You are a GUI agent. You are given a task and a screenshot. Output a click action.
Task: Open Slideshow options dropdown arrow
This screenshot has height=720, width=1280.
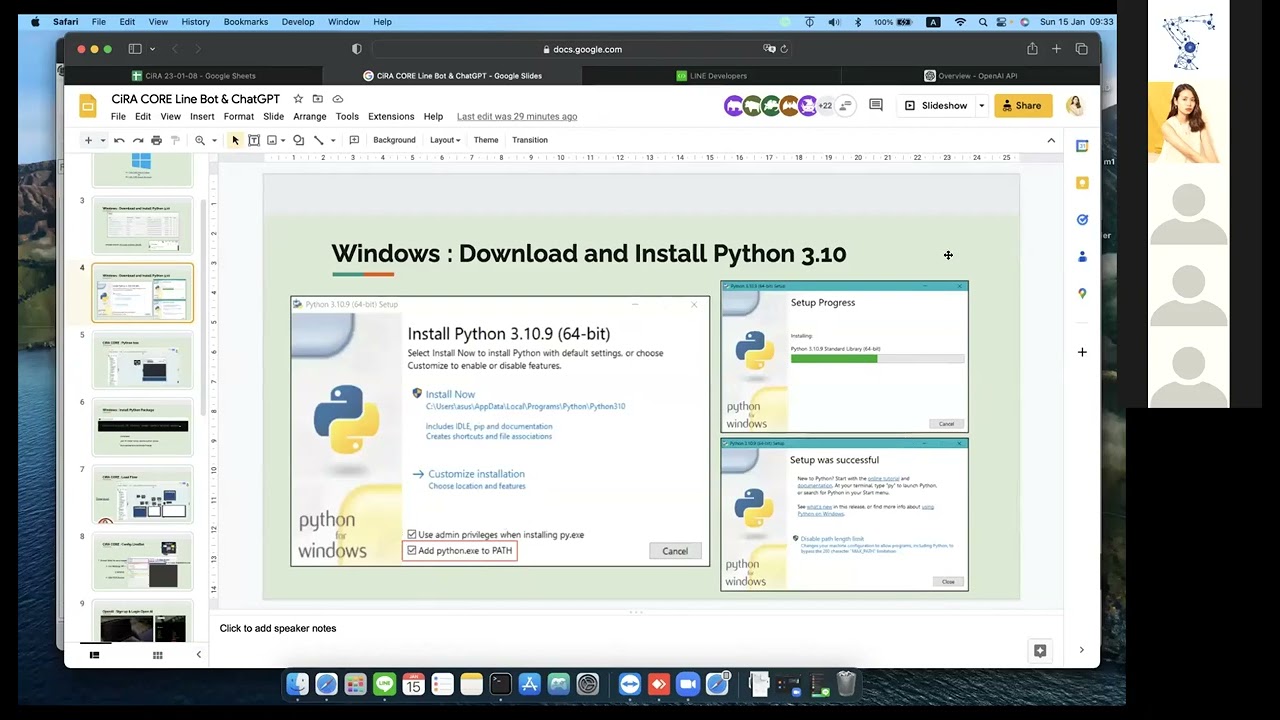982,105
